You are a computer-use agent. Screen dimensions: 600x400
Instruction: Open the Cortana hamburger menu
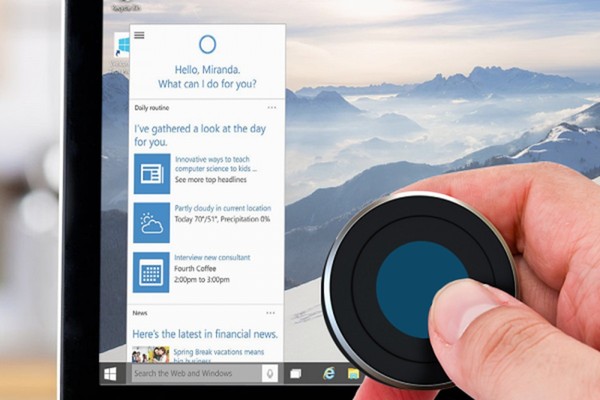point(139,35)
